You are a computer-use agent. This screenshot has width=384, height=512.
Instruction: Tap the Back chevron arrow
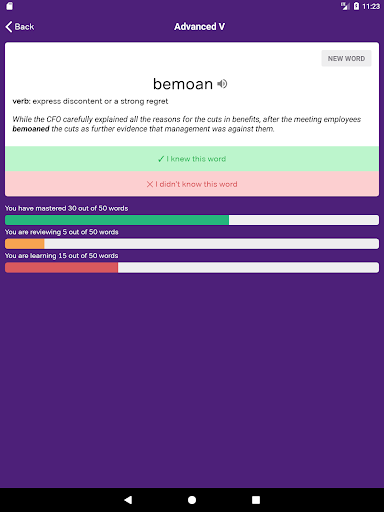pyautogui.click(x=9, y=27)
